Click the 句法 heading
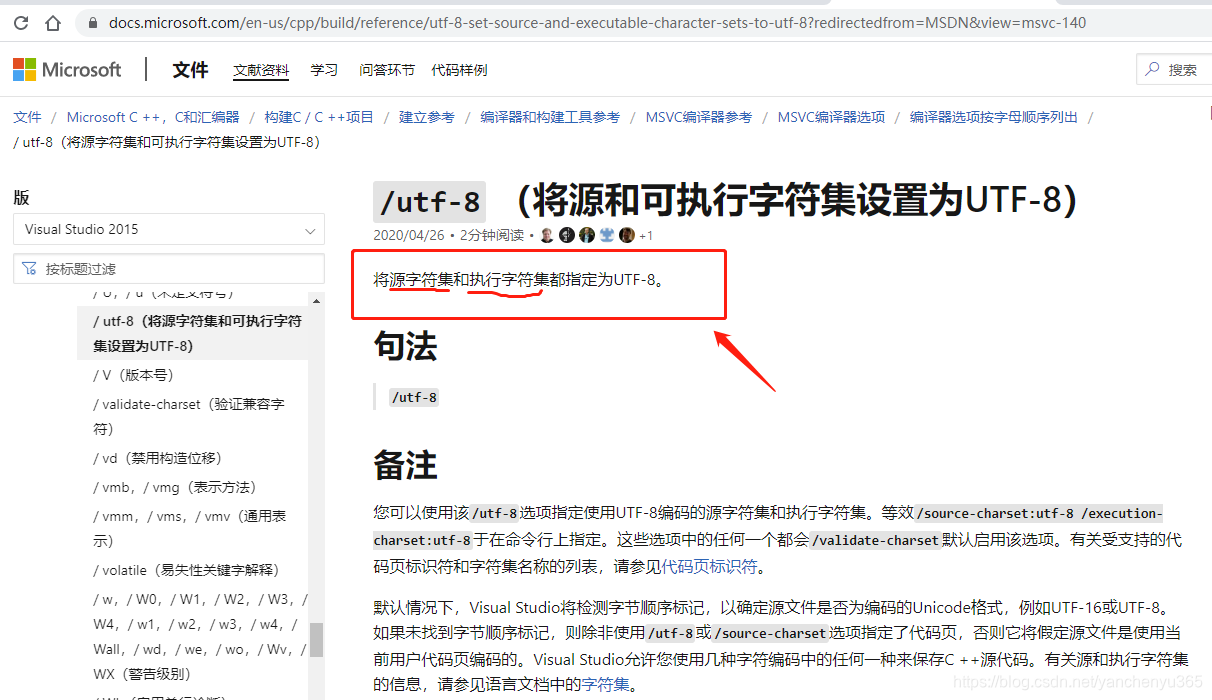 click(405, 346)
